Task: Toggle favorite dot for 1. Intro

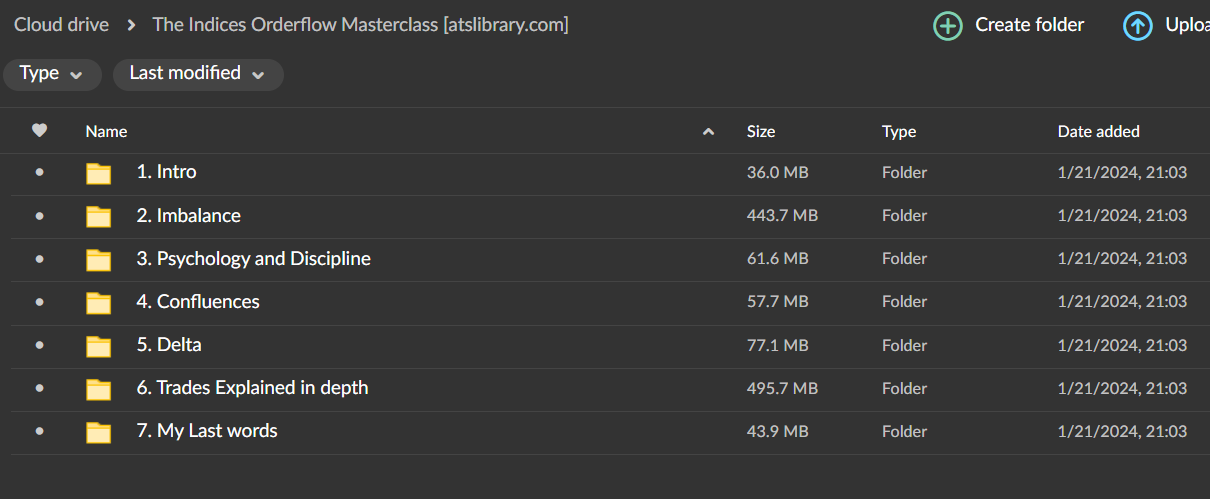Action: (40, 173)
